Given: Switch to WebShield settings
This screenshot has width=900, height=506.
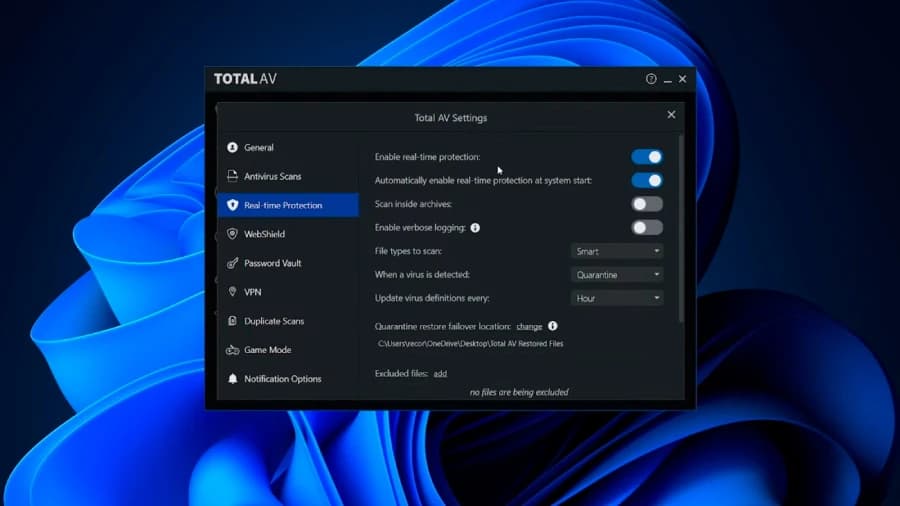Looking at the screenshot, I should (288, 233).
